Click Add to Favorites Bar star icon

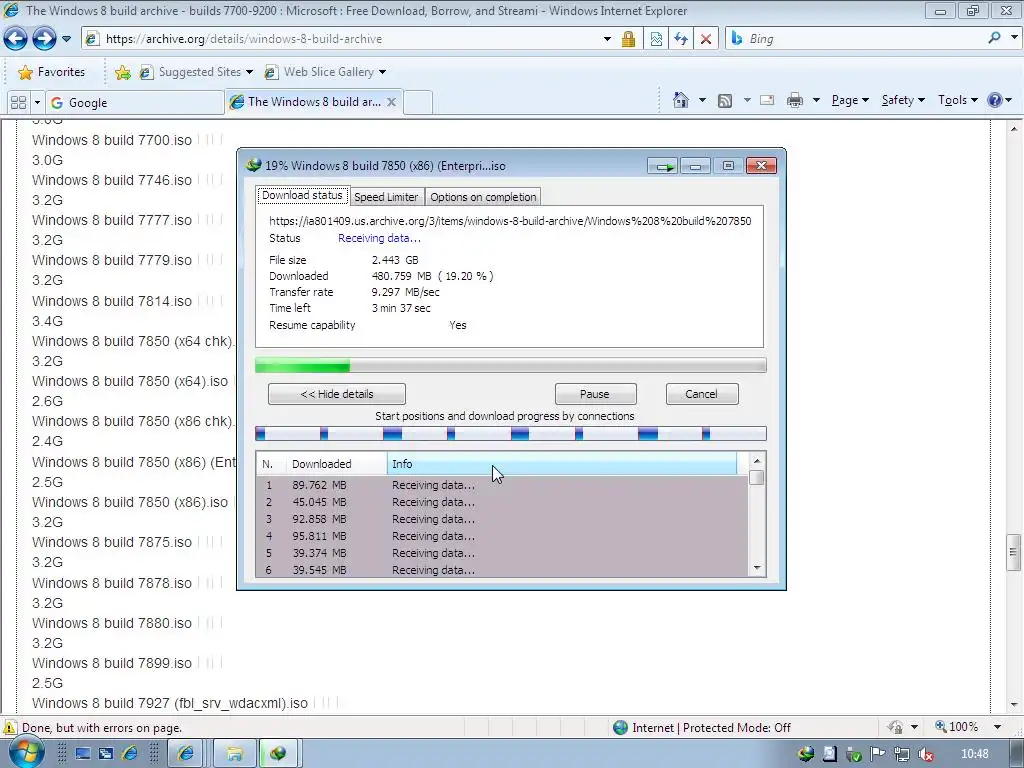pyautogui.click(x=122, y=72)
